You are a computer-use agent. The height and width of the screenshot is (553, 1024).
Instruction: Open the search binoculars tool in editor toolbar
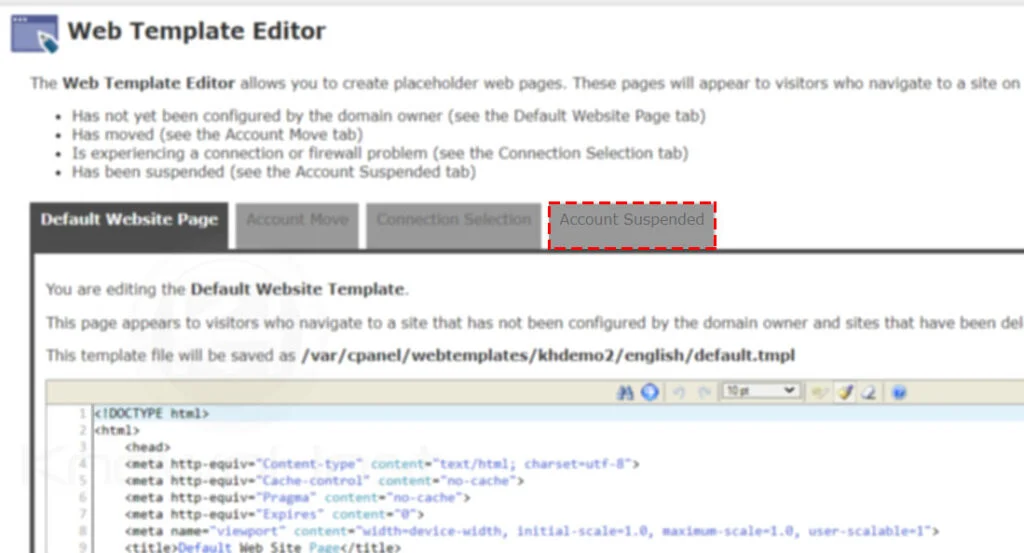pos(625,392)
